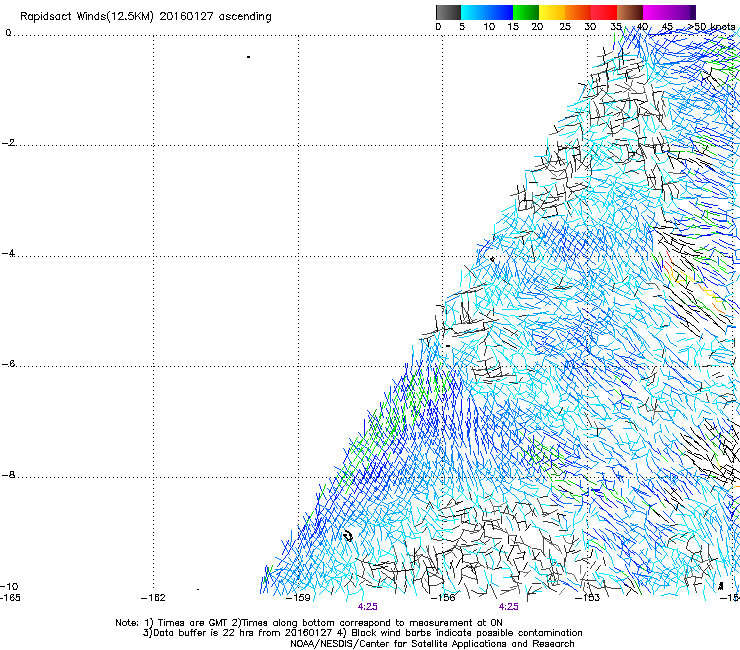
Task: Click the note "Black wind barbs indicate possible contamination"
Action: (467, 633)
